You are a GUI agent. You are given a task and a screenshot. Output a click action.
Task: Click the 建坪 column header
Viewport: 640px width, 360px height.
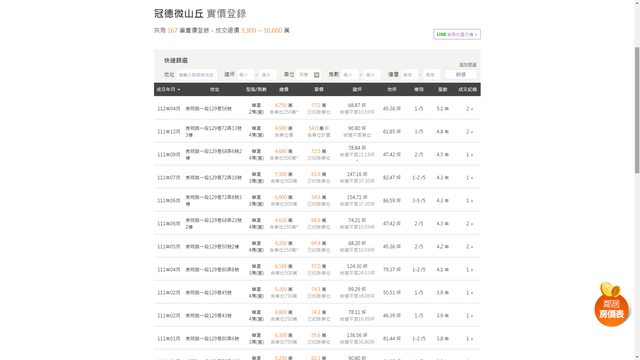[x=357, y=89]
